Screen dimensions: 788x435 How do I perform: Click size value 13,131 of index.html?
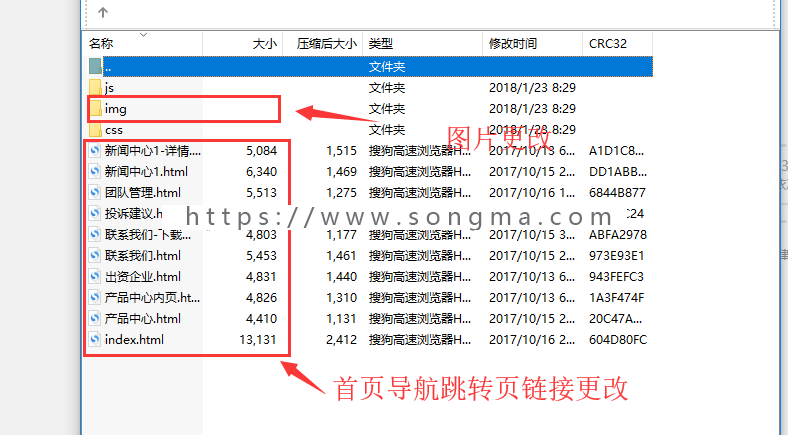pyautogui.click(x=258, y=340)
